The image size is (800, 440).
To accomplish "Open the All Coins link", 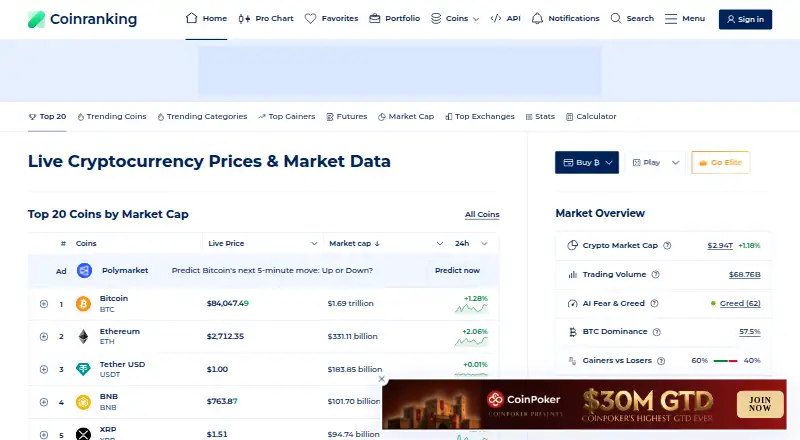I will coord(482,214).
